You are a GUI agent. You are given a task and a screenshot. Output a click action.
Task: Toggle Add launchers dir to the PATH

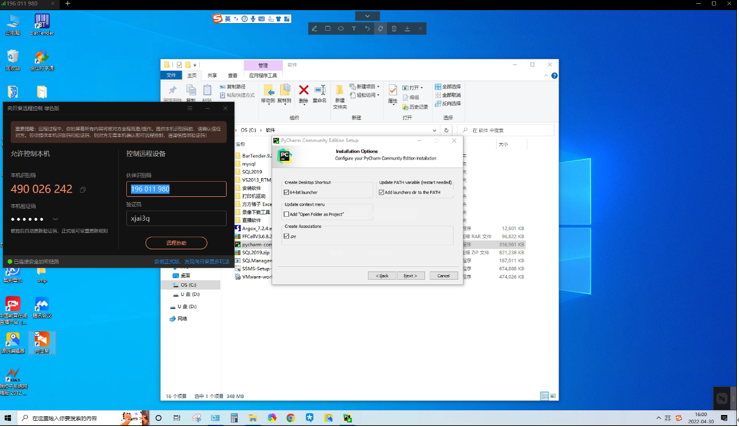coord(381,192)
